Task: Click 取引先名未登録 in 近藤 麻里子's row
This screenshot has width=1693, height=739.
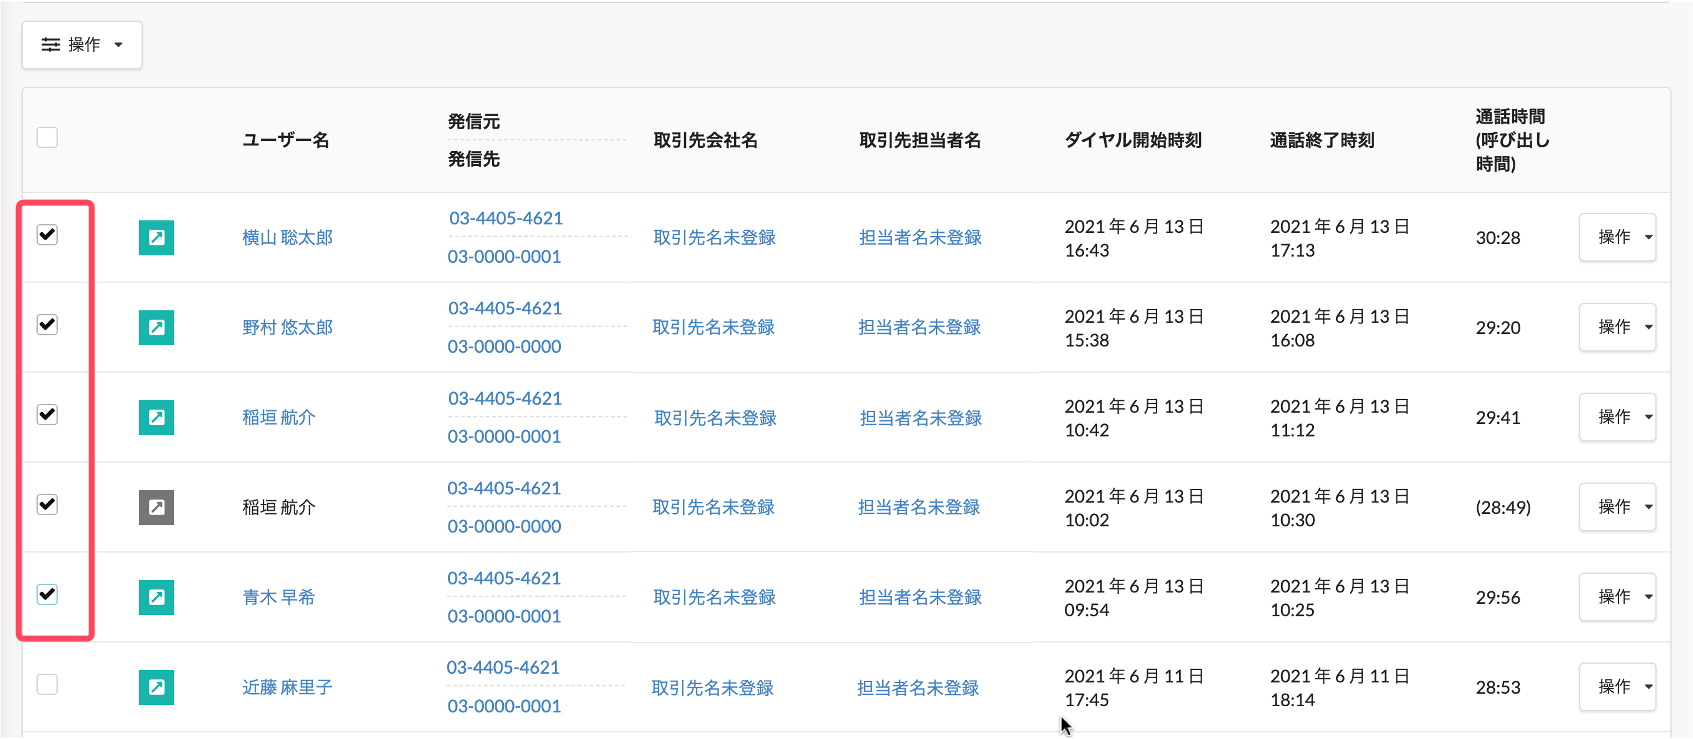Action: (712, 687)
